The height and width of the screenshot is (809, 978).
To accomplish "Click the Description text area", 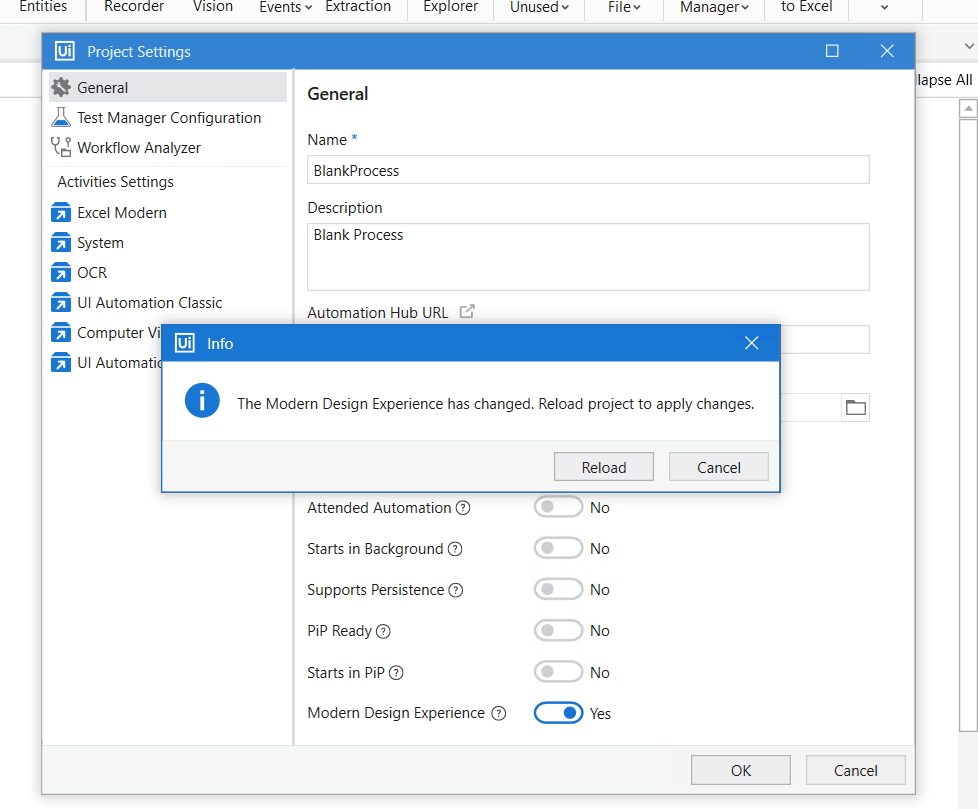I will (588, 257).
